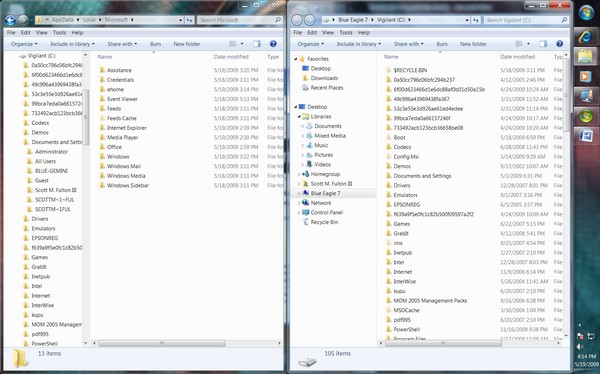Select the $RECYCLE.BIN folder in the right window

[x=410, y=70]
